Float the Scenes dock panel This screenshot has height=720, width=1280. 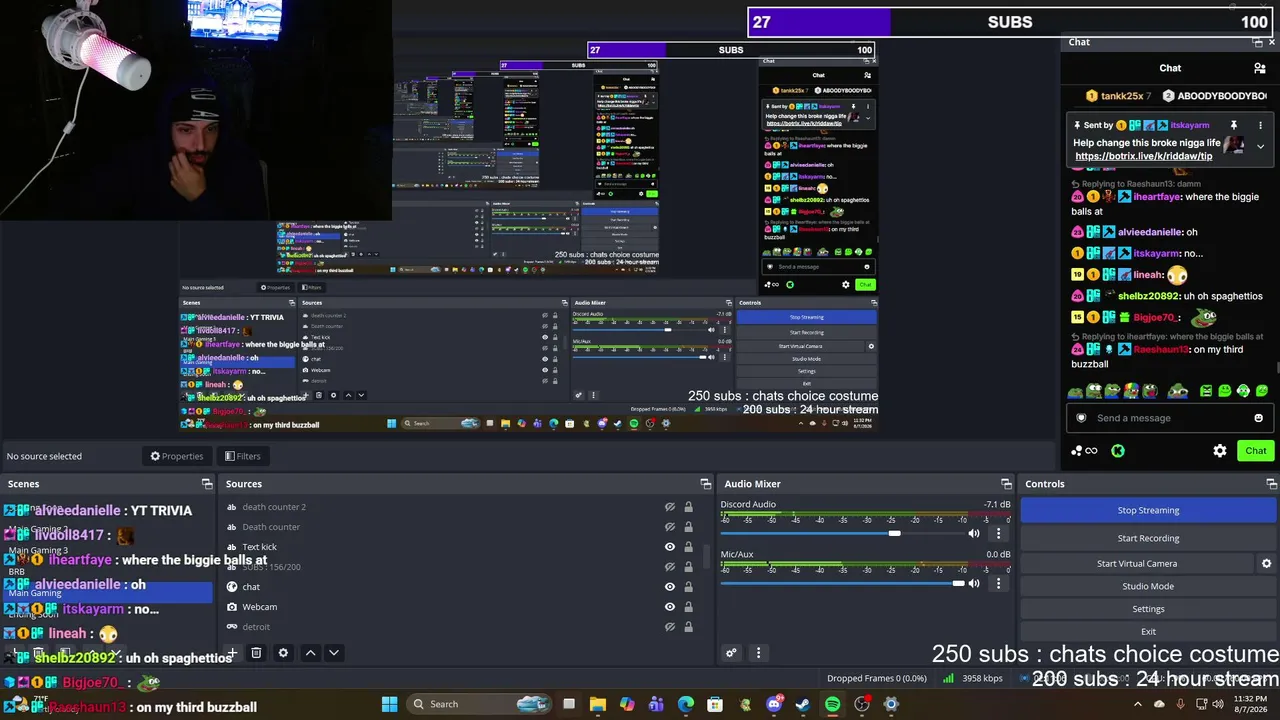point(207,484)
